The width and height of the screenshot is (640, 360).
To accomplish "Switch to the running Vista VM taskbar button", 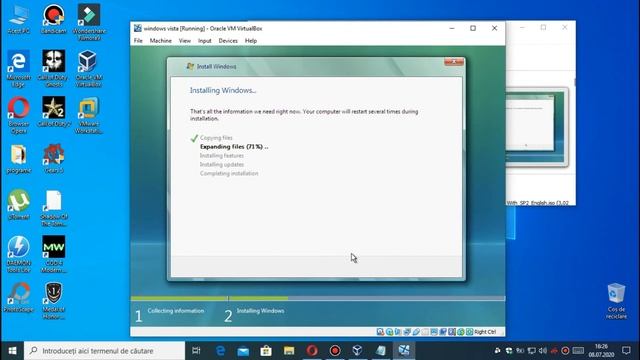I will click(404, 351).
